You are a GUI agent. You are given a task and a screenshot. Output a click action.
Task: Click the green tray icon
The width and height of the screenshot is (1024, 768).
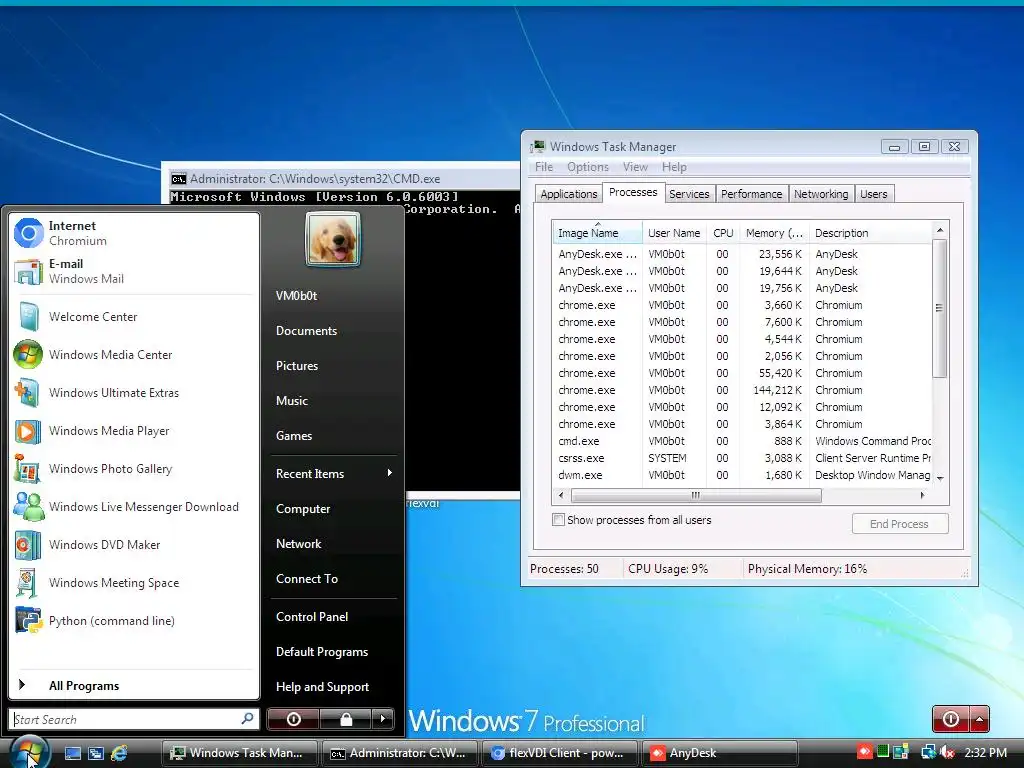pos(883,752)
